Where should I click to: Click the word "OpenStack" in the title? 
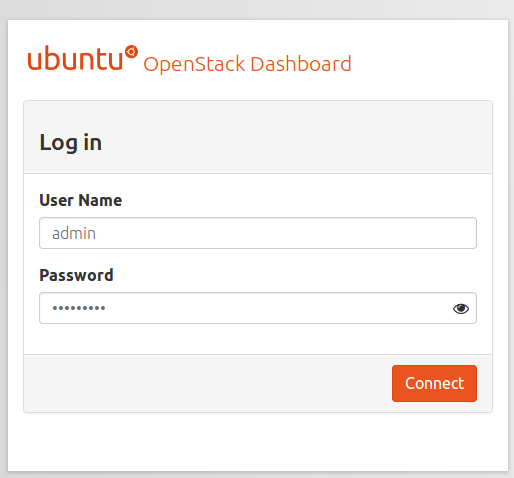[194, 64]
